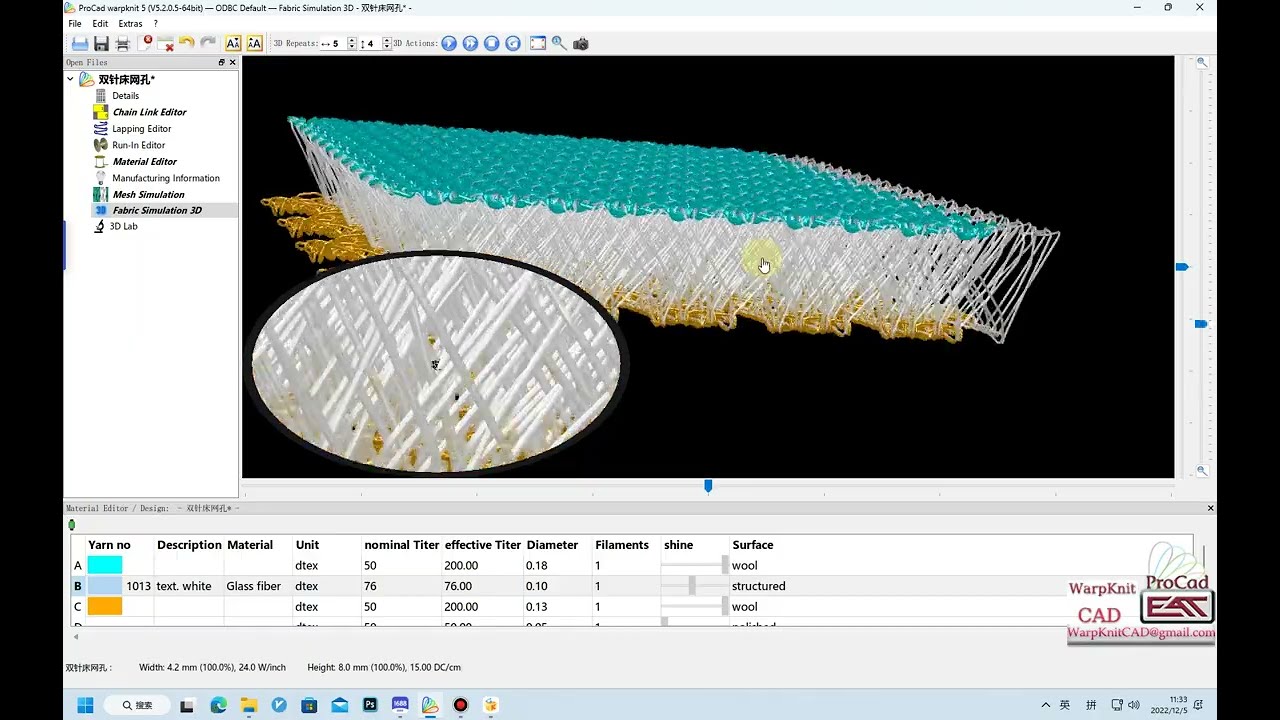Open the Edit menu

(100, 23)
